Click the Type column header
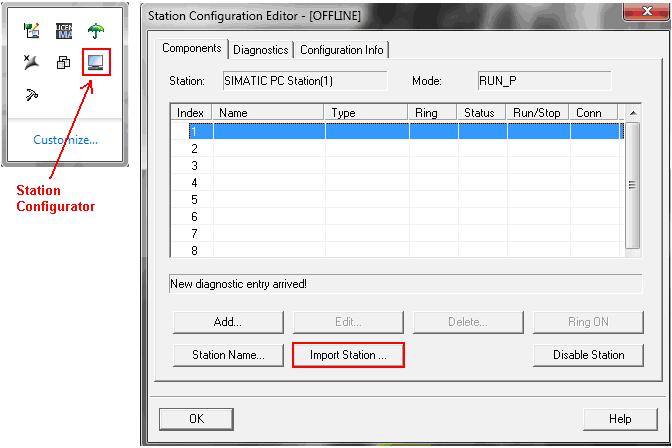Viewport: 672px width, 448px height. pyautogui.click(x=366, y=113)
